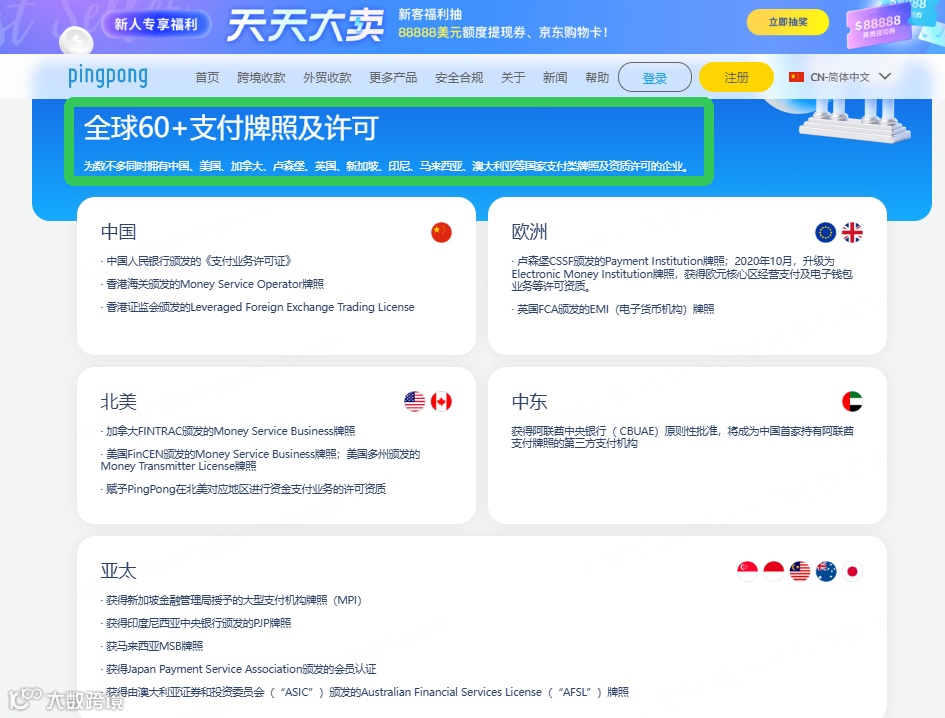Open the 关于 menu

click(513, 77)
